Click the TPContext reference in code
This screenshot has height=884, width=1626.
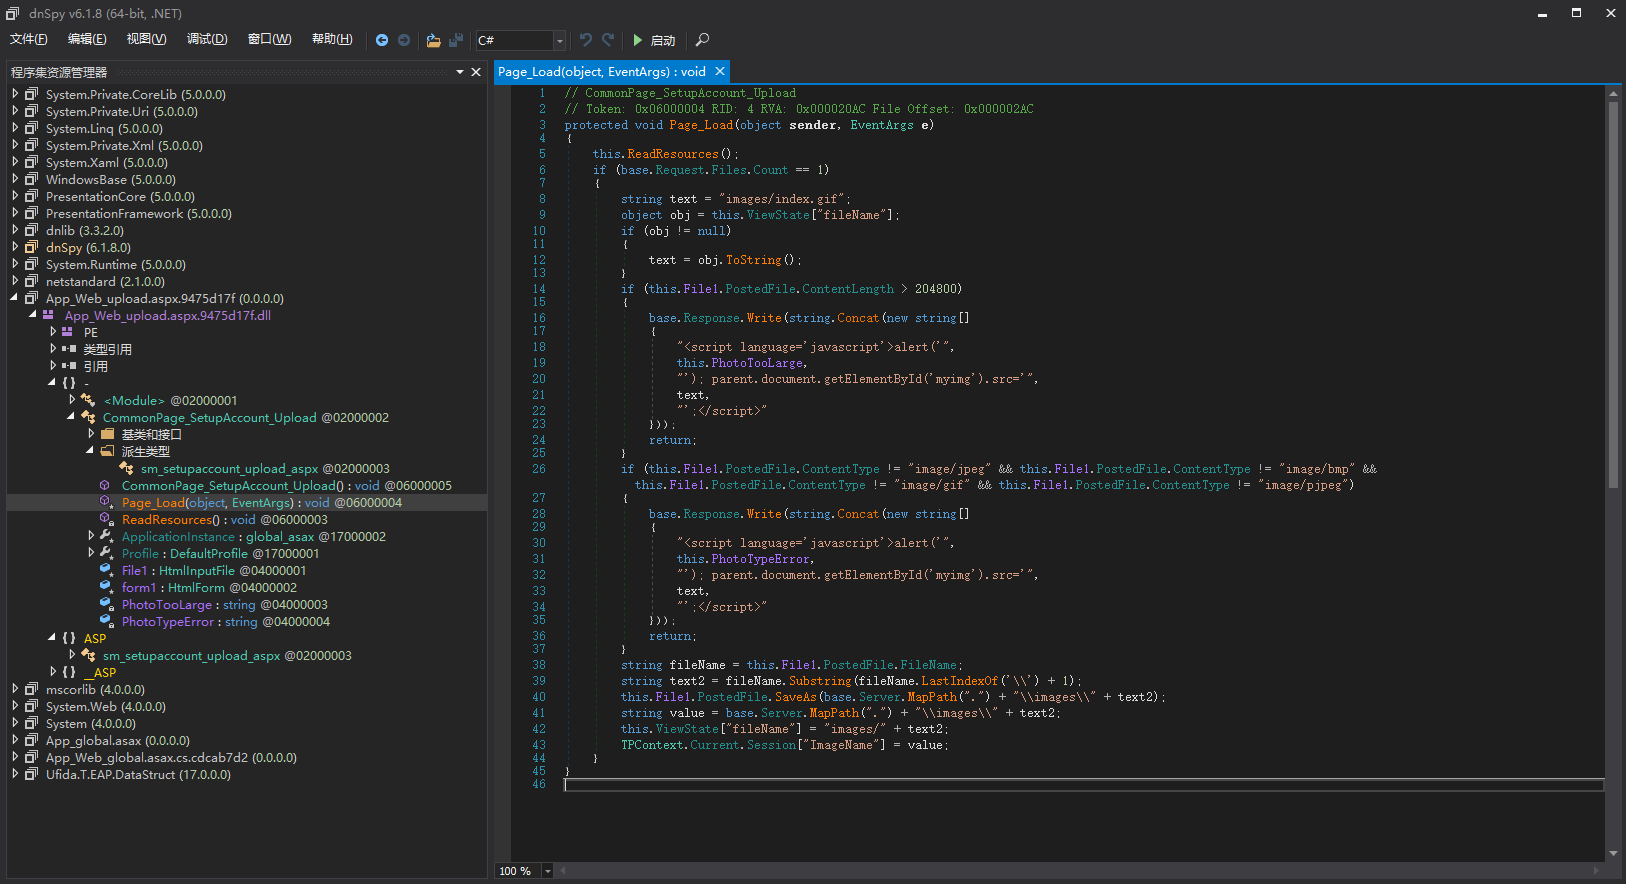pyautogui.click(x=652, y=745)
